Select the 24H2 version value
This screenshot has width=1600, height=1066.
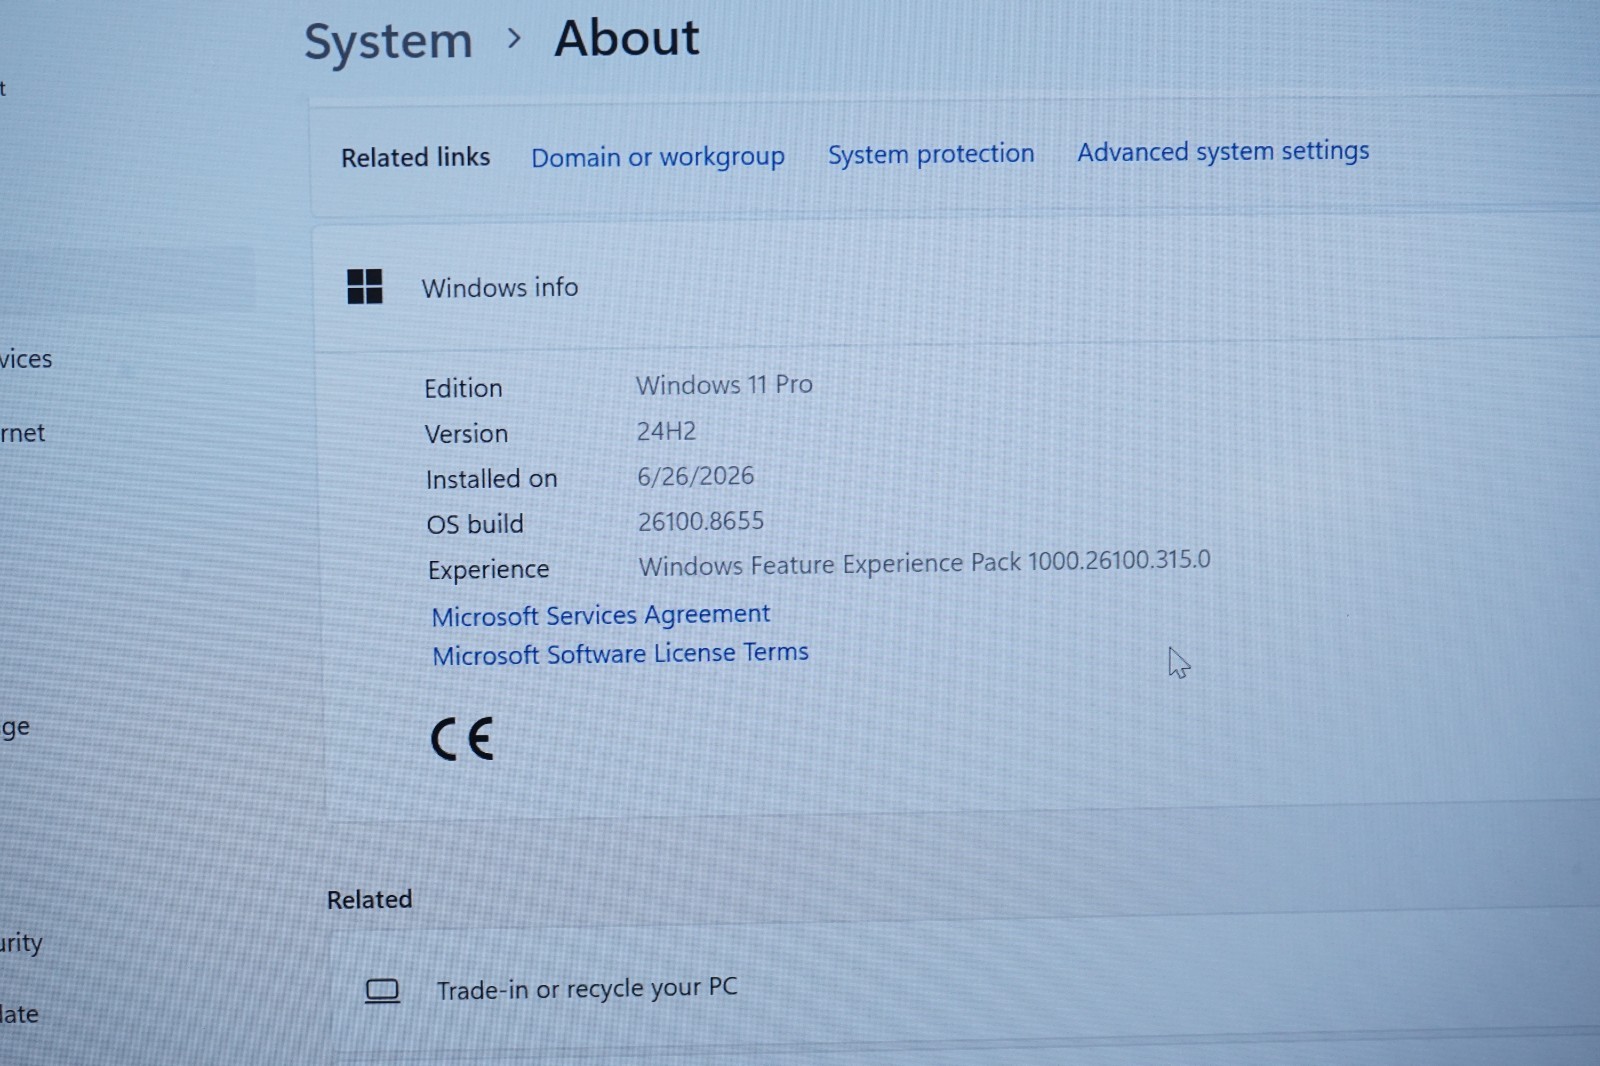tap(666, 431)
